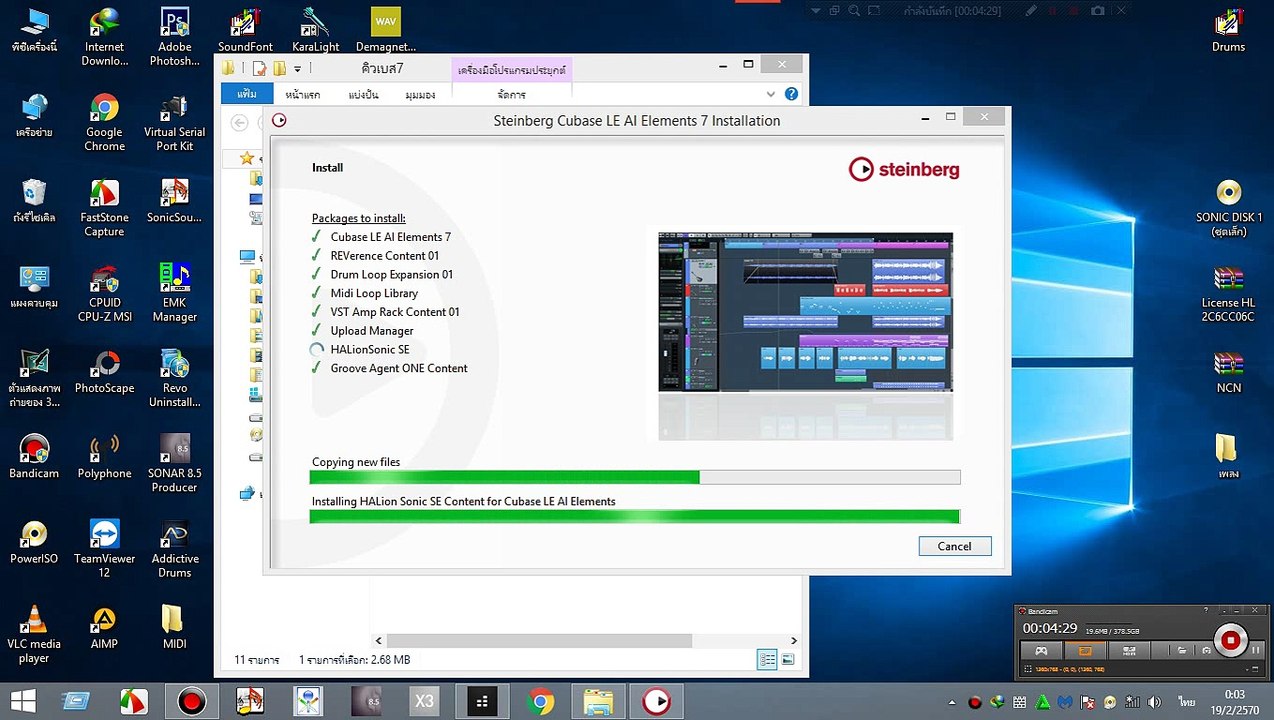Open Bandicam from the taskbar
This screenshot has width=1274, height=720.
pos(191,702)
